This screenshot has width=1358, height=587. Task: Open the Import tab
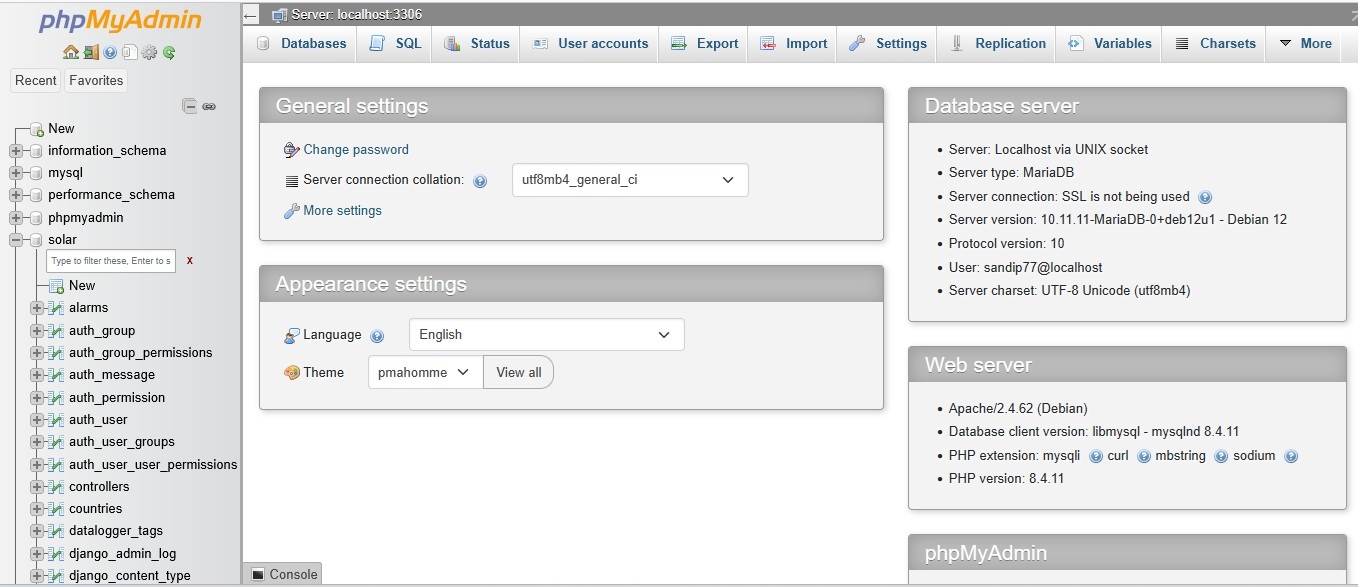click(x=793, y=44)
